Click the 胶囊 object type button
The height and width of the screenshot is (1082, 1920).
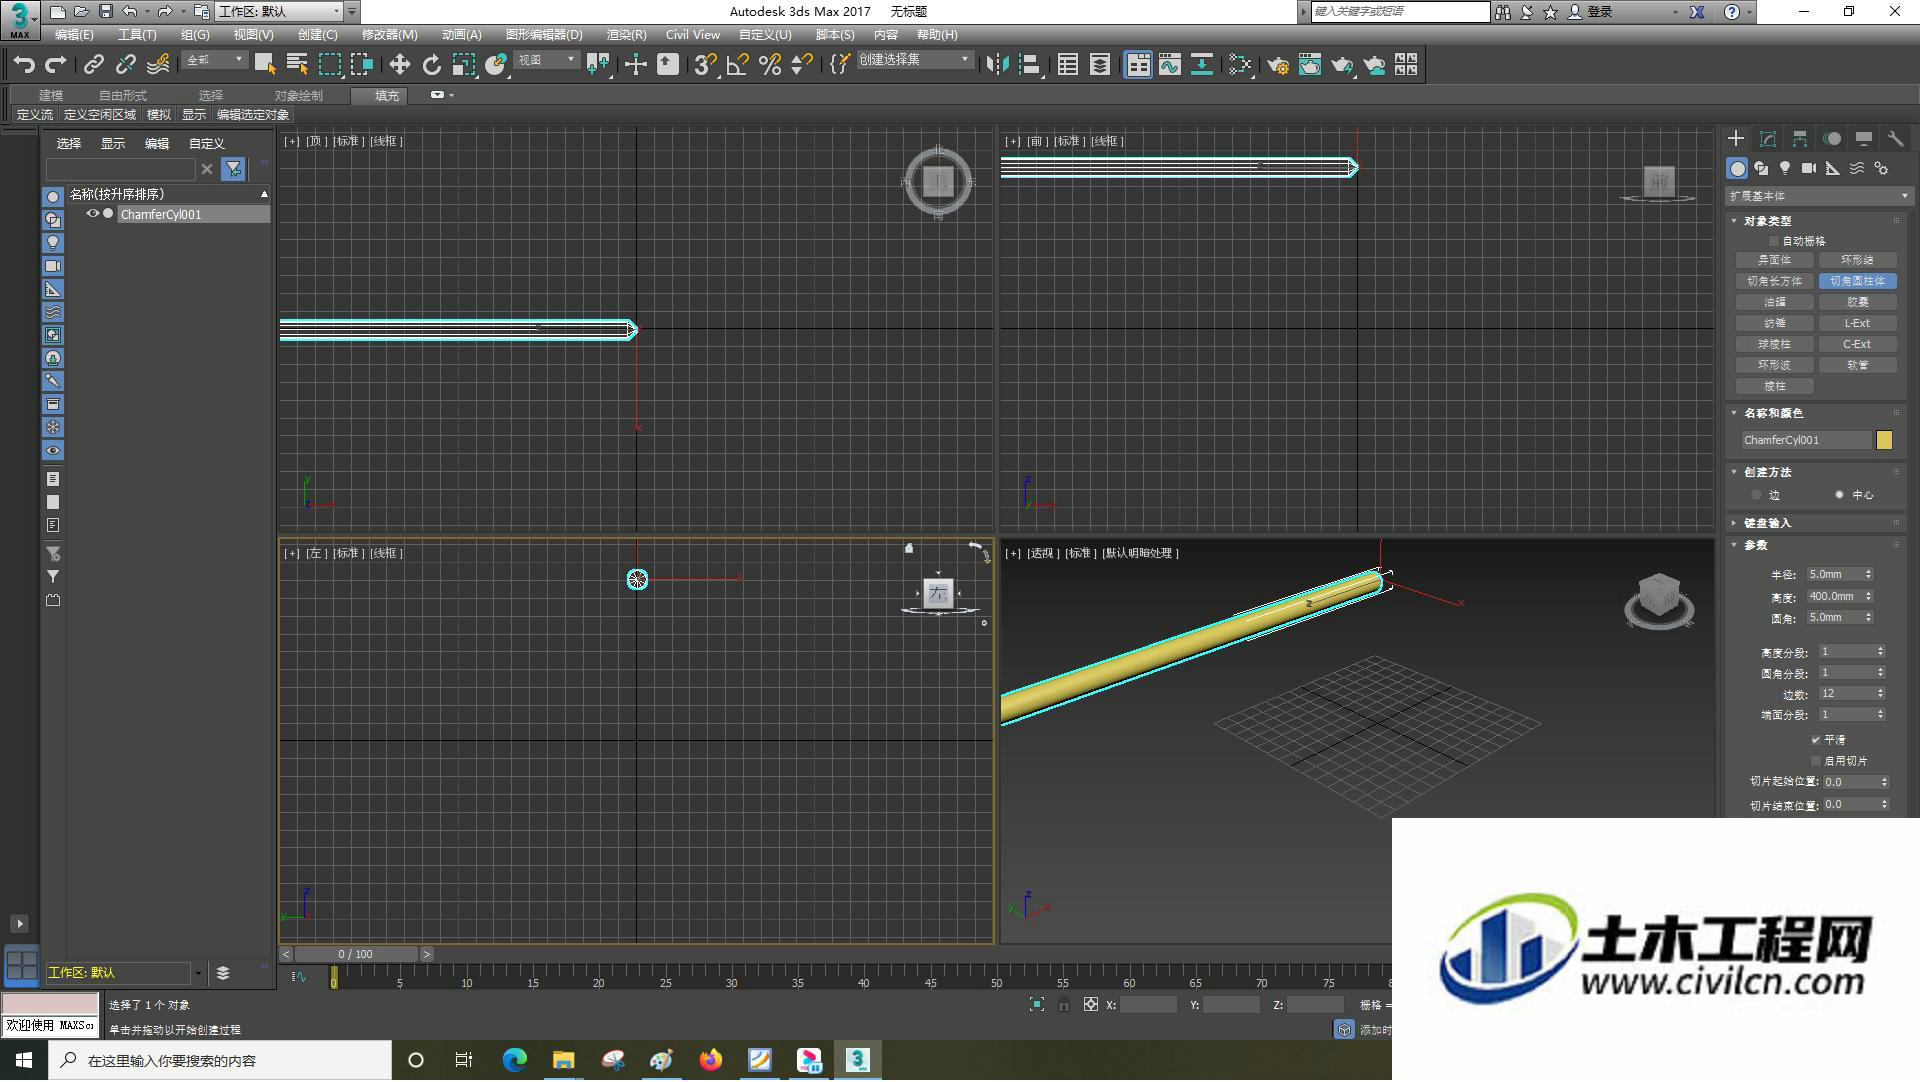(1857, 303)
